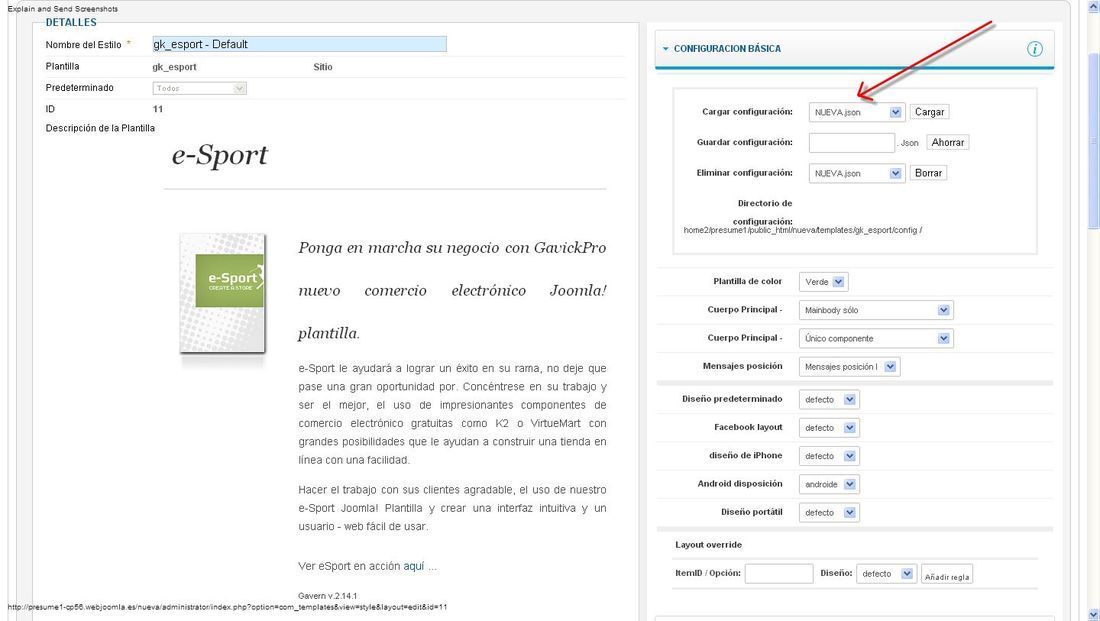1100x621 pixels.
Task: Click the Layout override label
Action: (x=709, y=545)
